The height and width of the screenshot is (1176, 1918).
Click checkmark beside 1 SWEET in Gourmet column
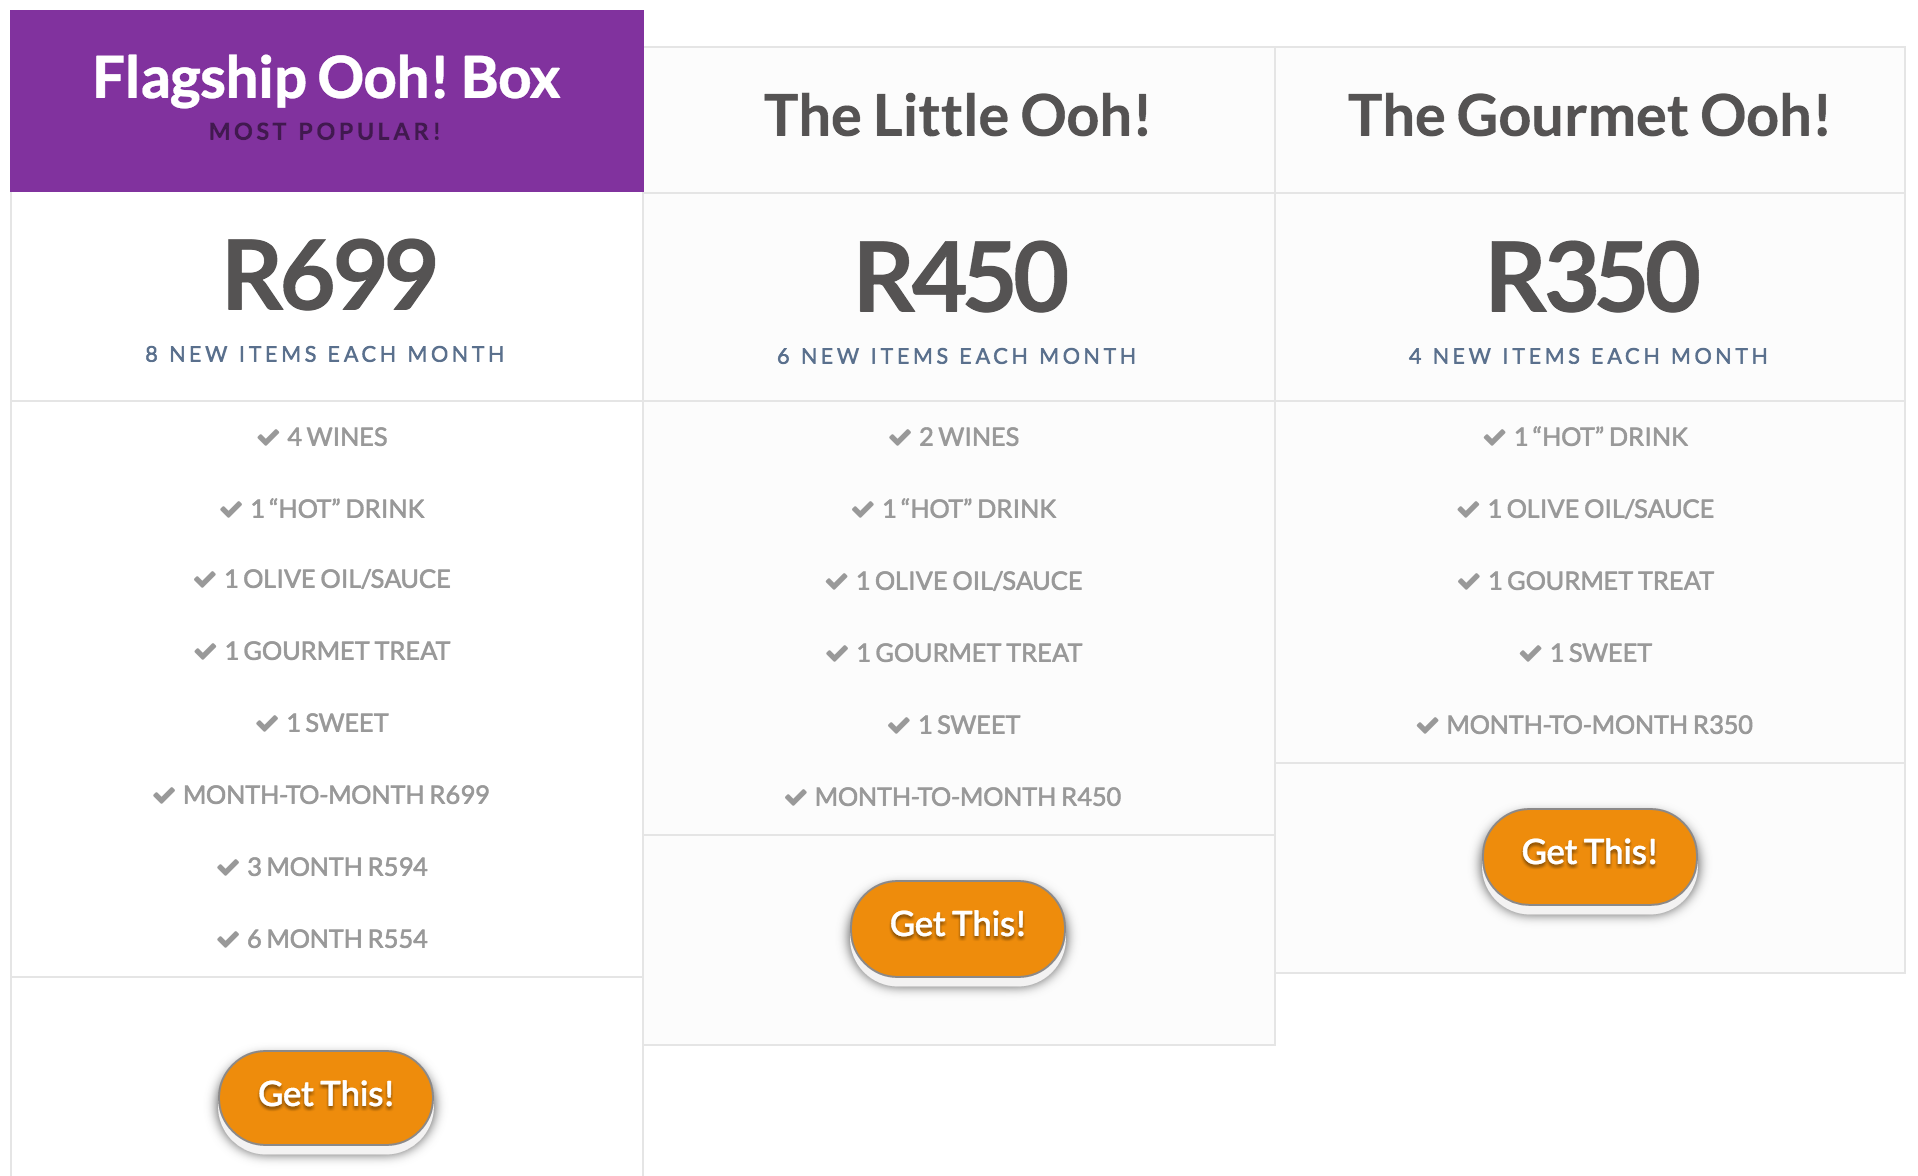(x=1530, y=653)
